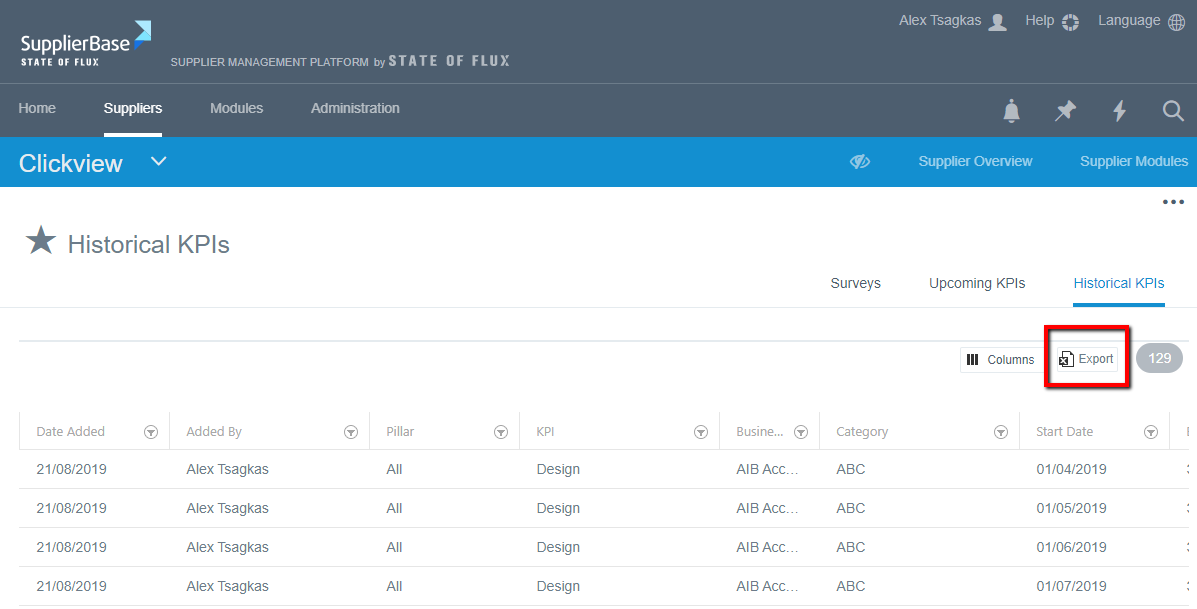Click the pin icon in navbar
1197x609 pixels.
[x=1066, y=111]
